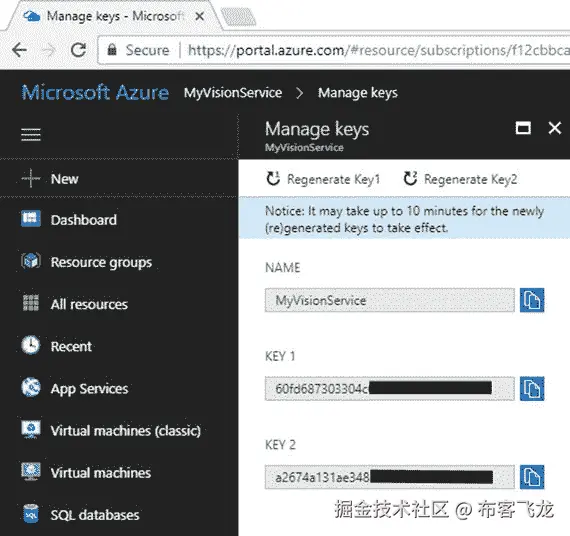This screenshot has width=570, height=536.
Task: Click the Regenerate Key1 refresh icon
Action: (273, 179)
